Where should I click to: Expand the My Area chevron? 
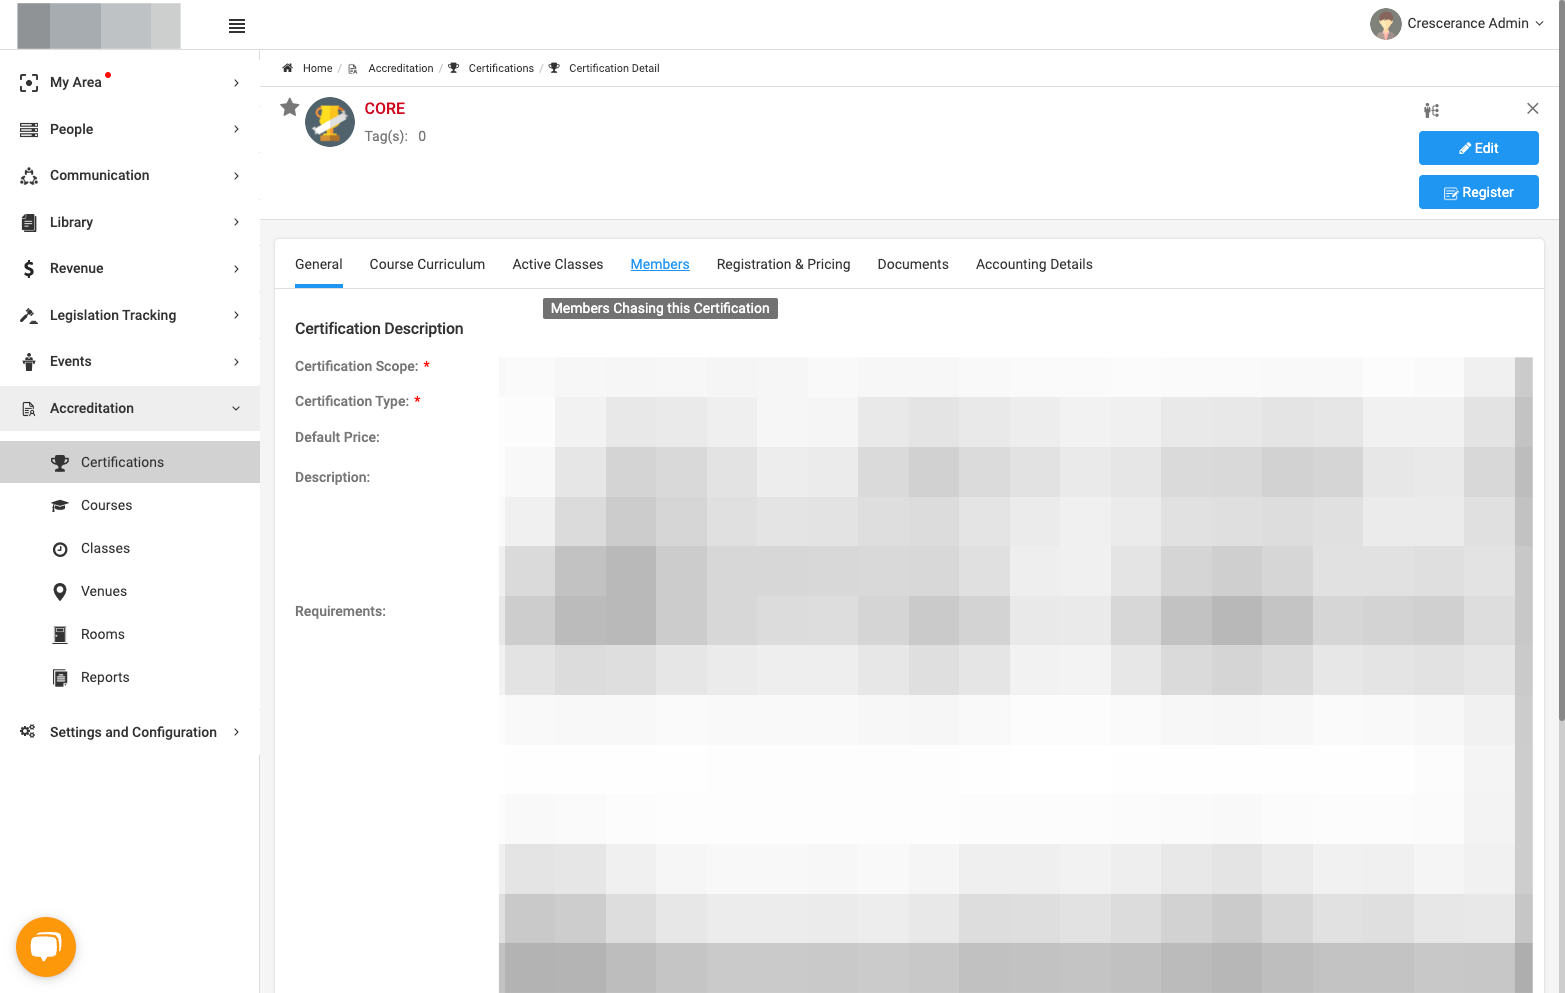pos(236,83)
